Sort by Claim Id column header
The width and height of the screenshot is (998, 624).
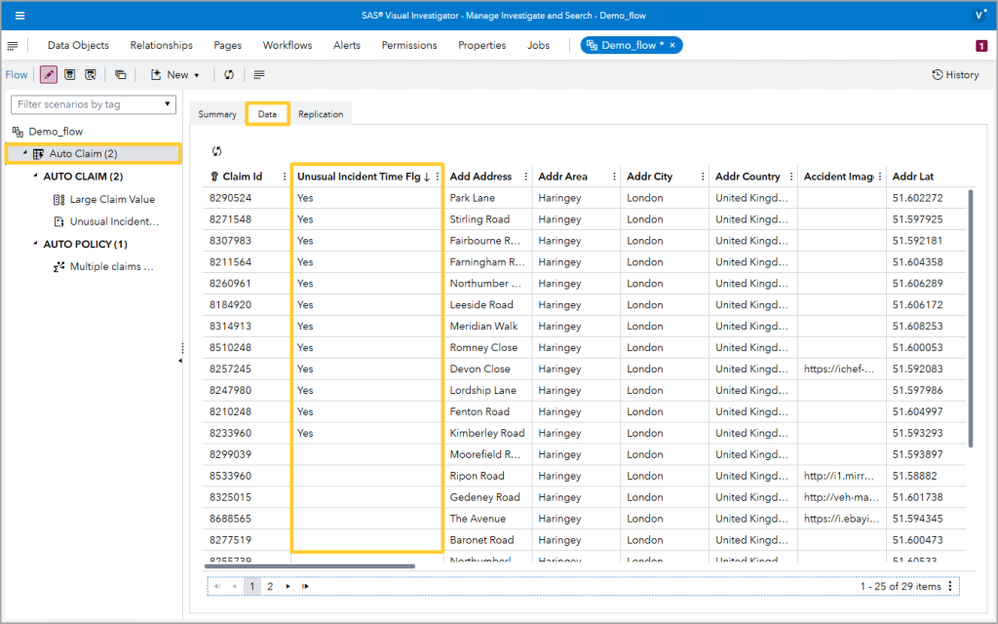[x=242, y=176]
